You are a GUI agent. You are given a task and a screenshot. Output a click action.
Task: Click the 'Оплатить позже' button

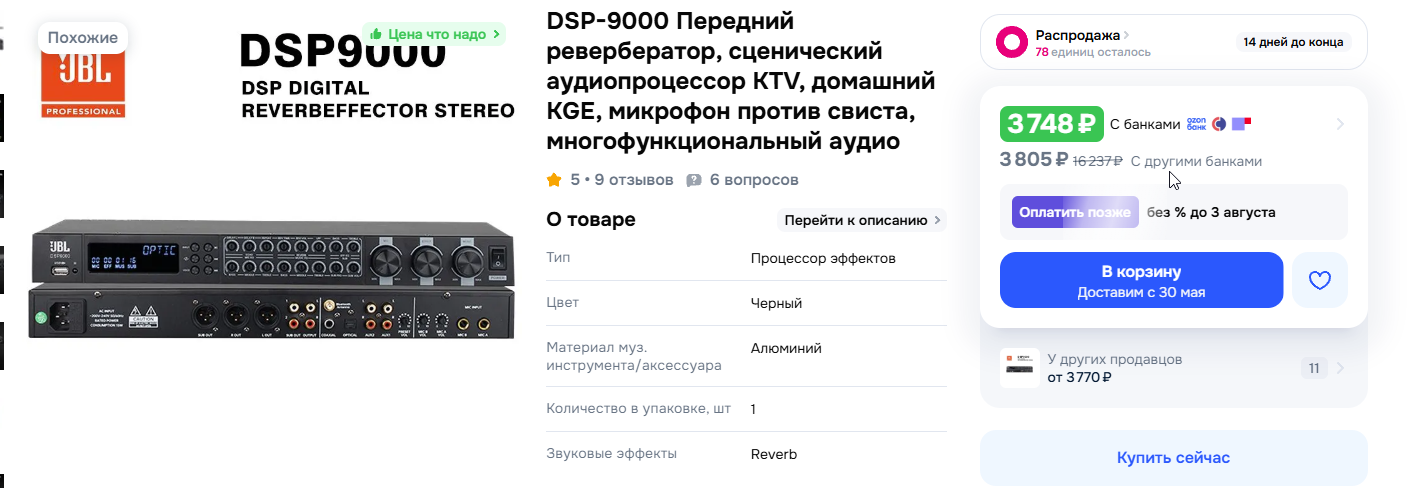point(1075,212)
